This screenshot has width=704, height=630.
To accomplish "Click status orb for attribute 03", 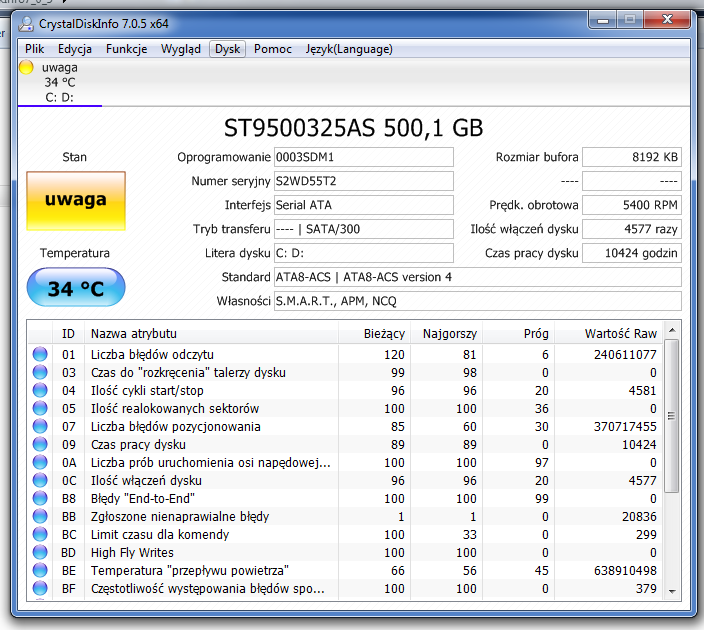I will (40, 372).
